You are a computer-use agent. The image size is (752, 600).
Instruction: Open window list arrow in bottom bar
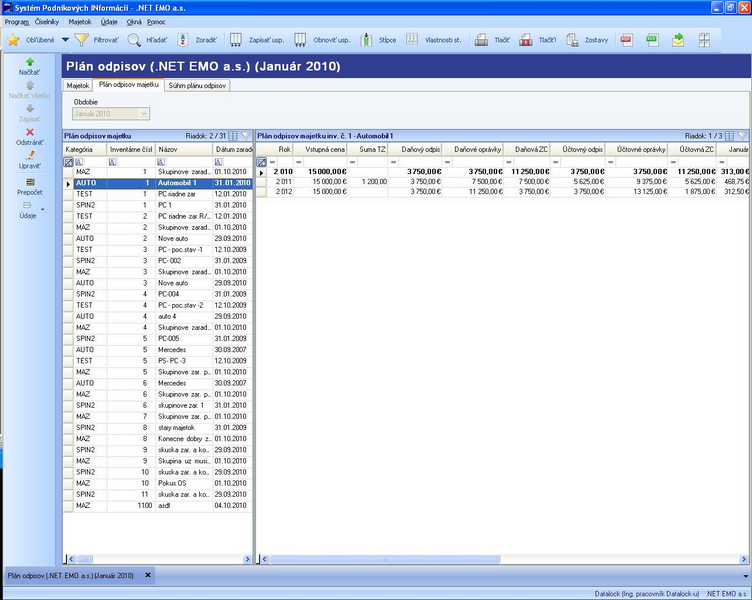[x=745, y=576]
